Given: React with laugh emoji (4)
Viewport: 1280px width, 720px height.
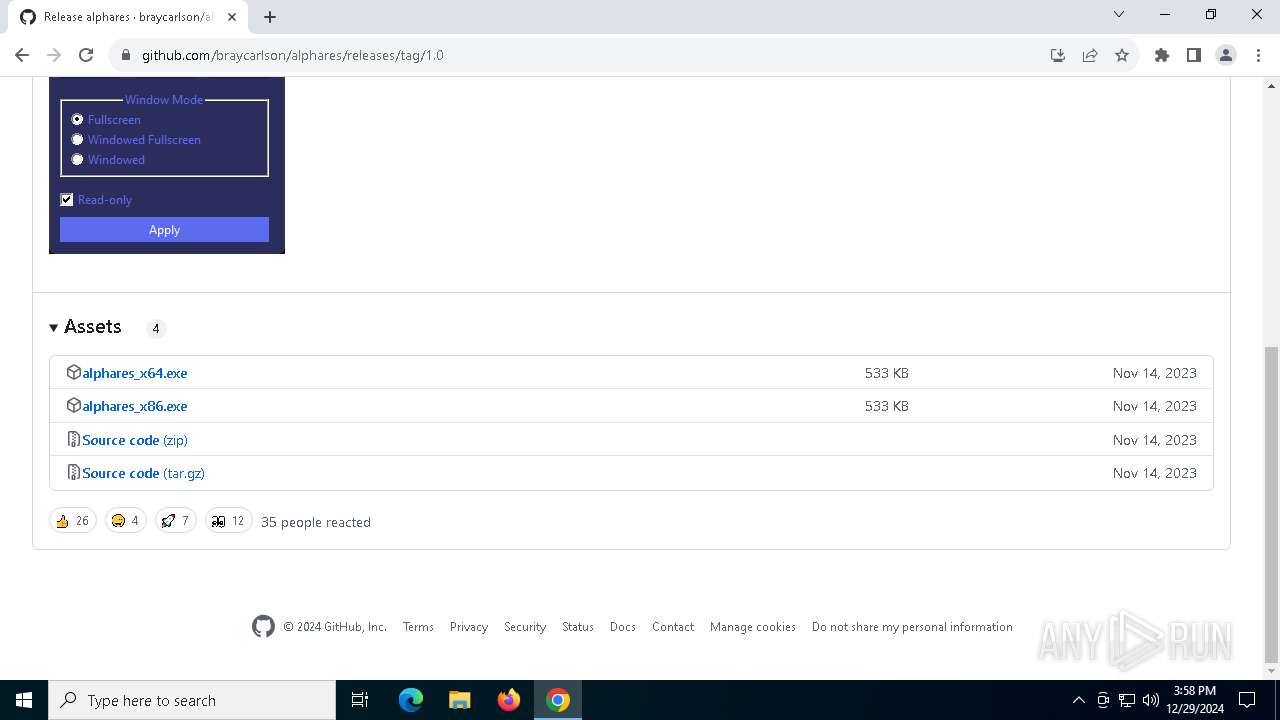Looking at the screenshot, I should click(x=126, y=521).
